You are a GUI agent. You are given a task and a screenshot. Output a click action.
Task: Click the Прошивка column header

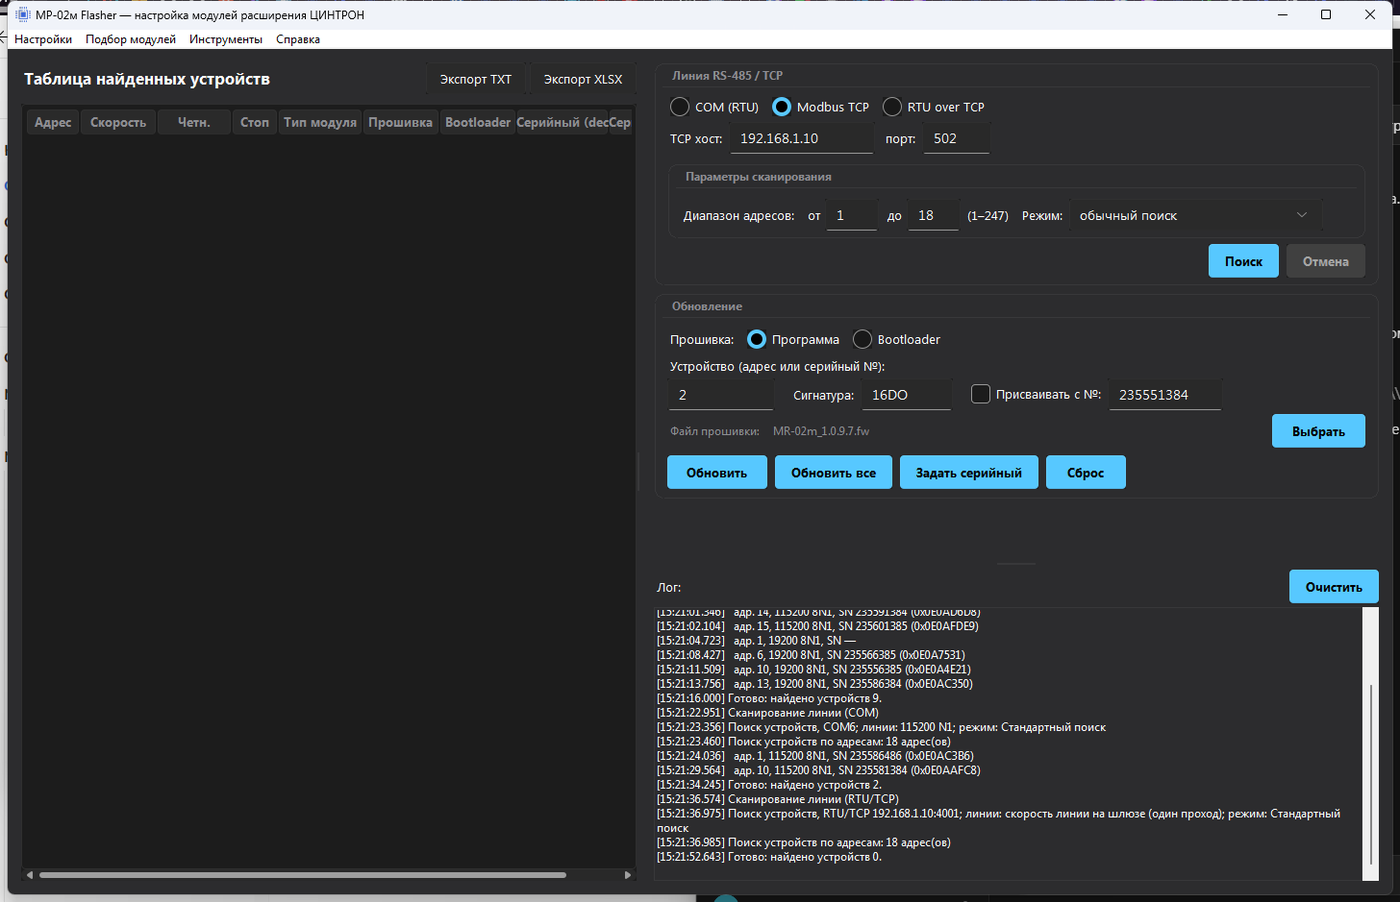(x=400, y=122)
